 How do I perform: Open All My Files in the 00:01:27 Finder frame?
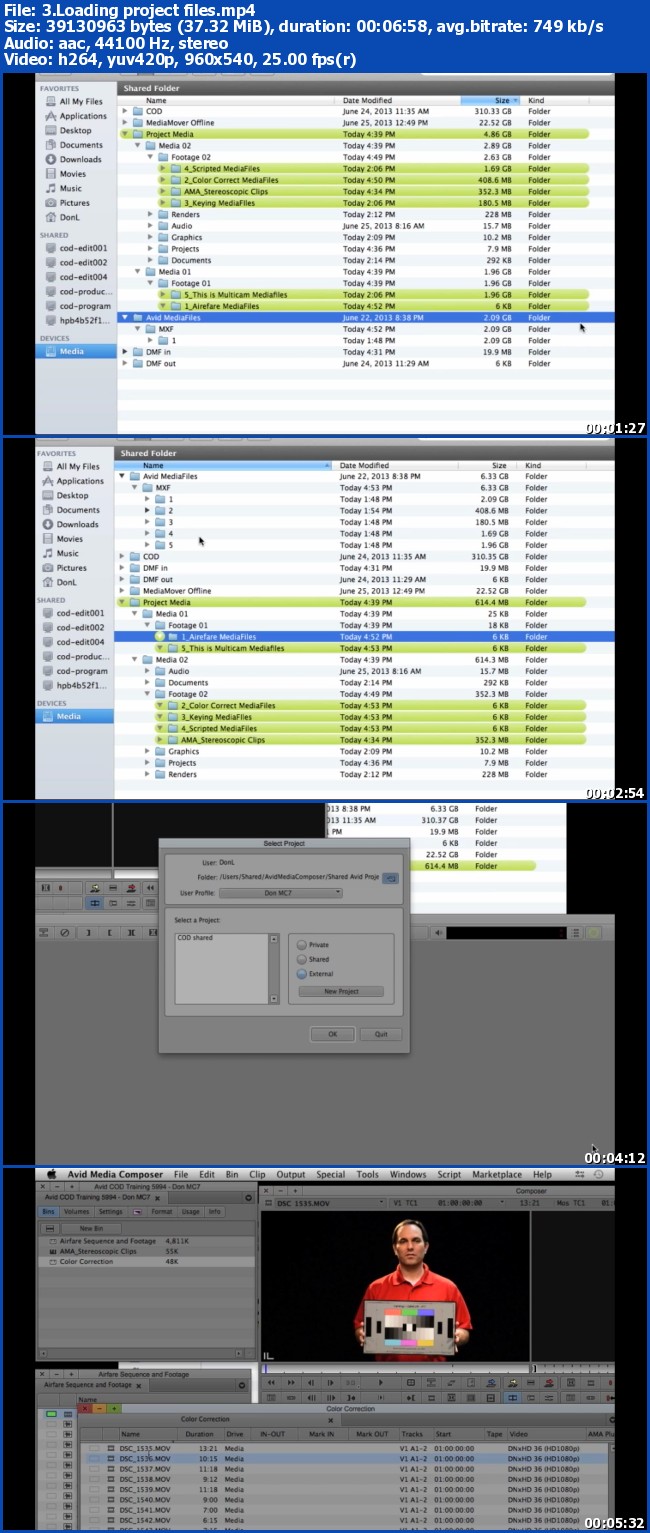72,101
